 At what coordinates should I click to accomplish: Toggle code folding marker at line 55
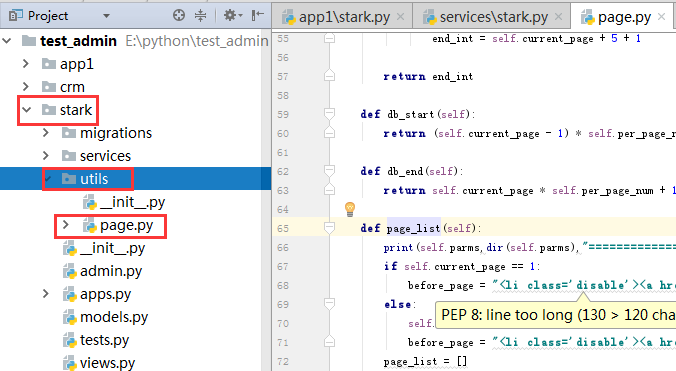click(x=329, y=39)
